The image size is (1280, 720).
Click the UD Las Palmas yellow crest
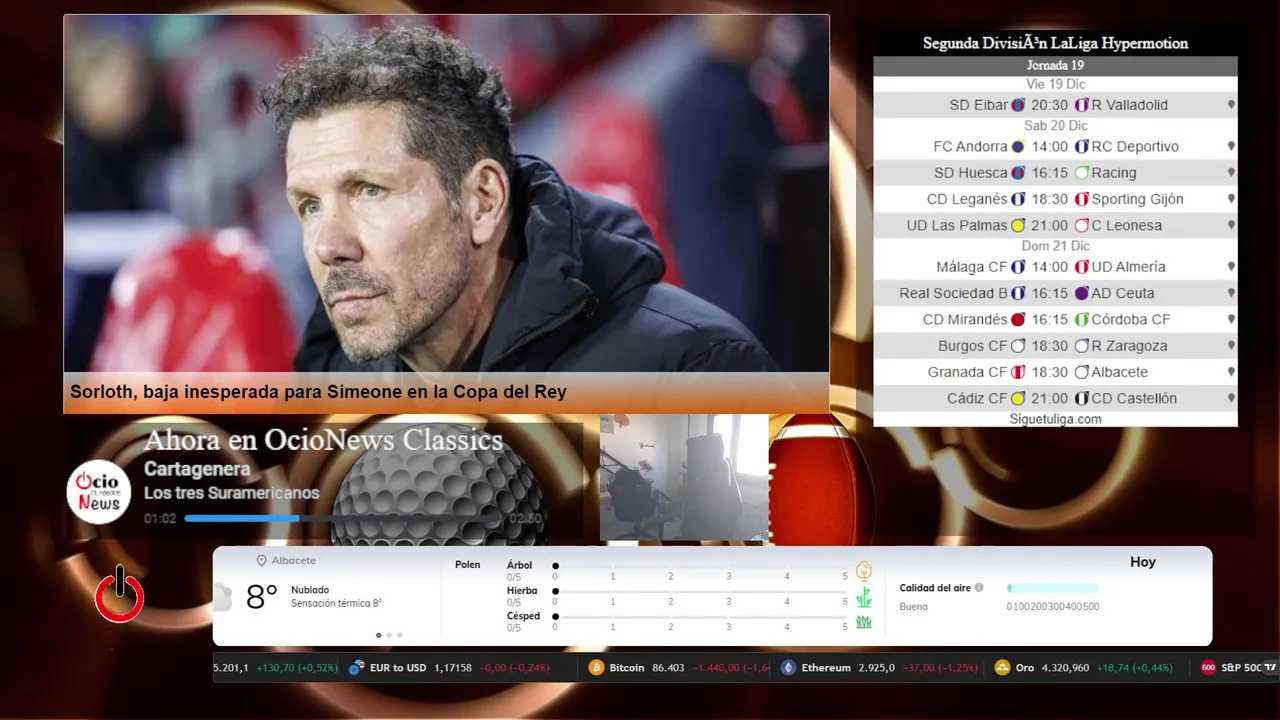[x=1018, y=226]
